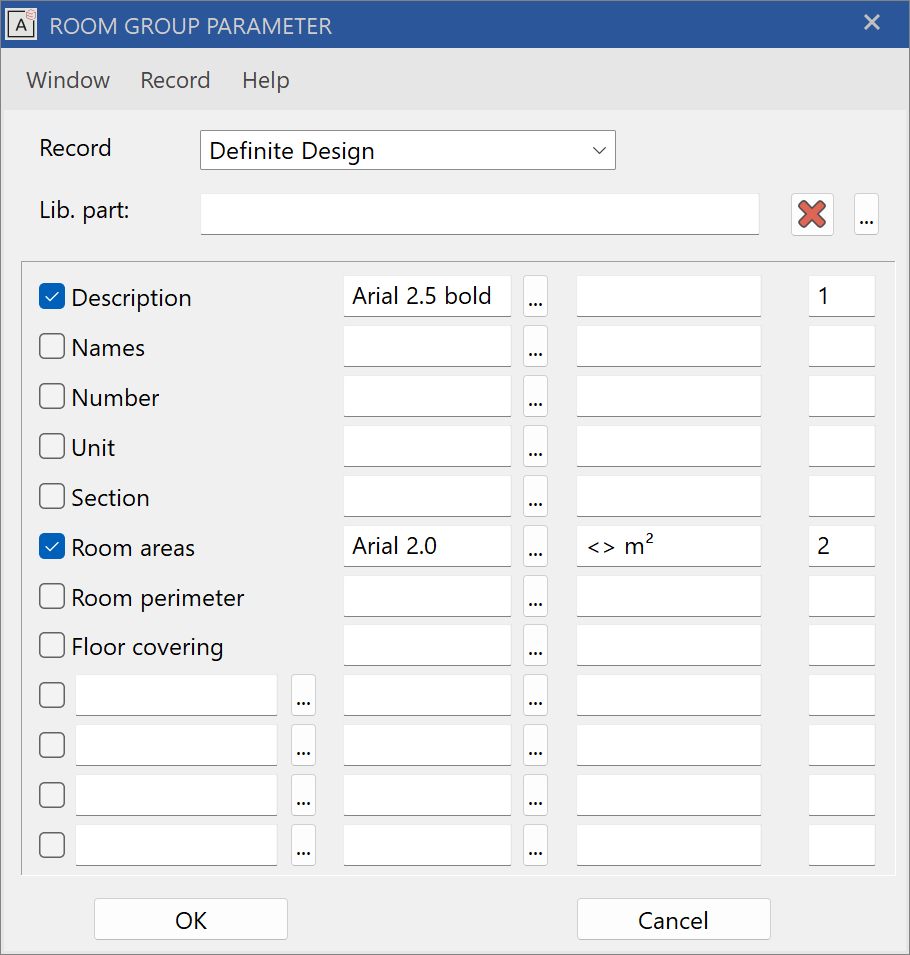Check the first blank custom row checkbox
Image resolution: width=910 pixels, height=955 pixels.
[x=52, y=695]
